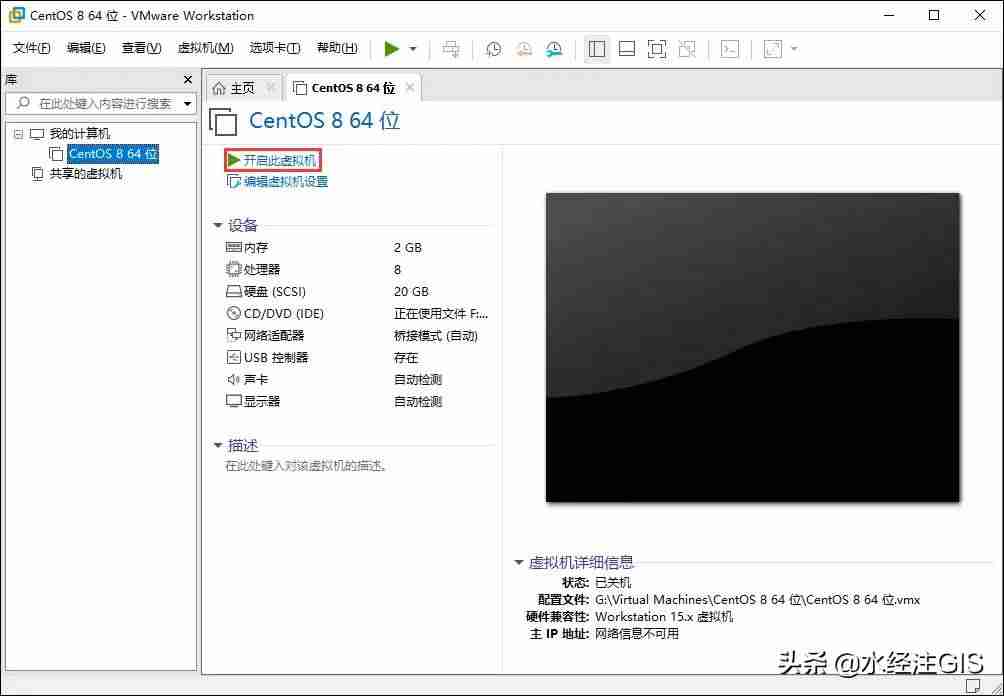Click the virtual machine preview thumbnail
Viewport: 1004px width, 696px height.
pos(752,347)
